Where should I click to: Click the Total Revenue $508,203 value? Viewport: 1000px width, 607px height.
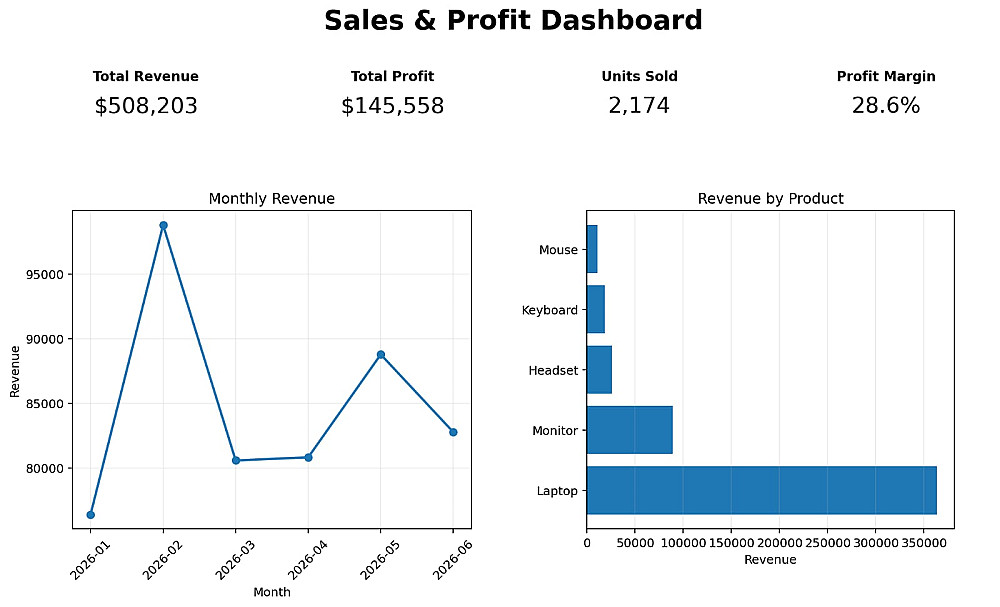pyautogui.click(x=146, y=106)
